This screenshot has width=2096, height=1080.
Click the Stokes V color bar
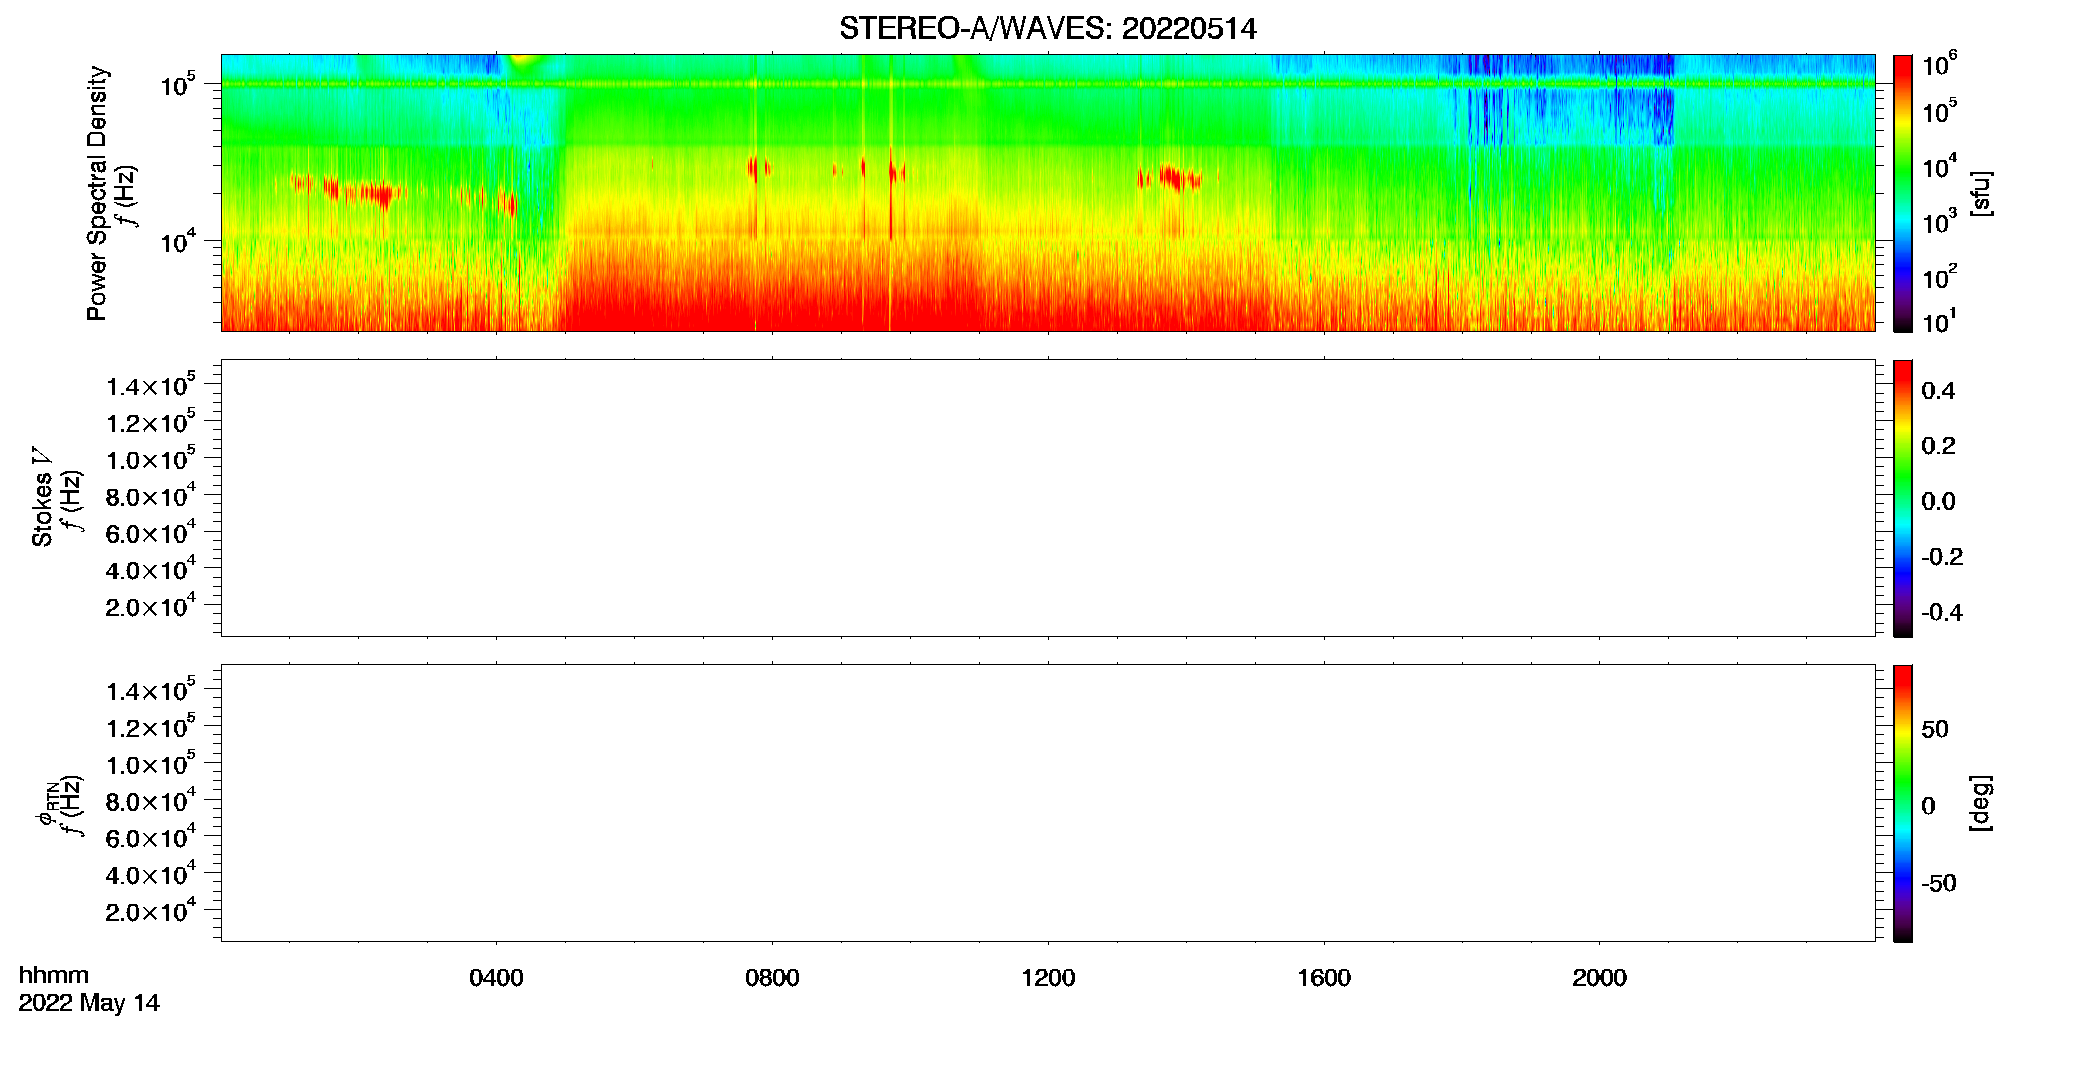tap(1903, 498)
